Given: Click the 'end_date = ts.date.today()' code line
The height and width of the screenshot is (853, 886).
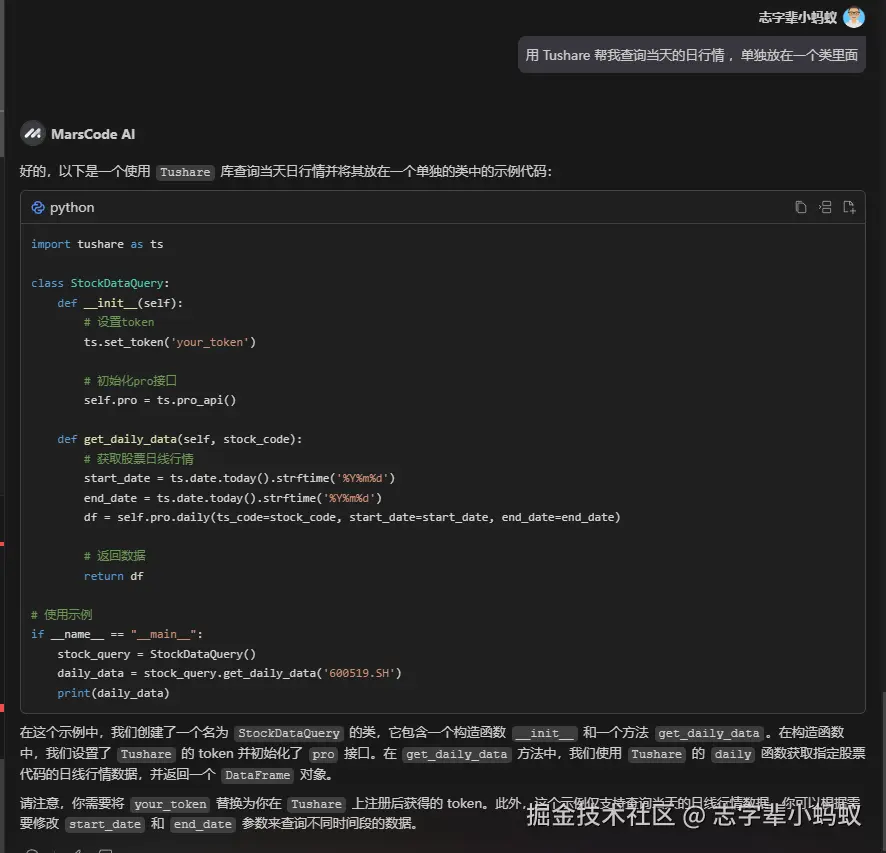Looking at the screenshot, I should (x=233, y=498).
